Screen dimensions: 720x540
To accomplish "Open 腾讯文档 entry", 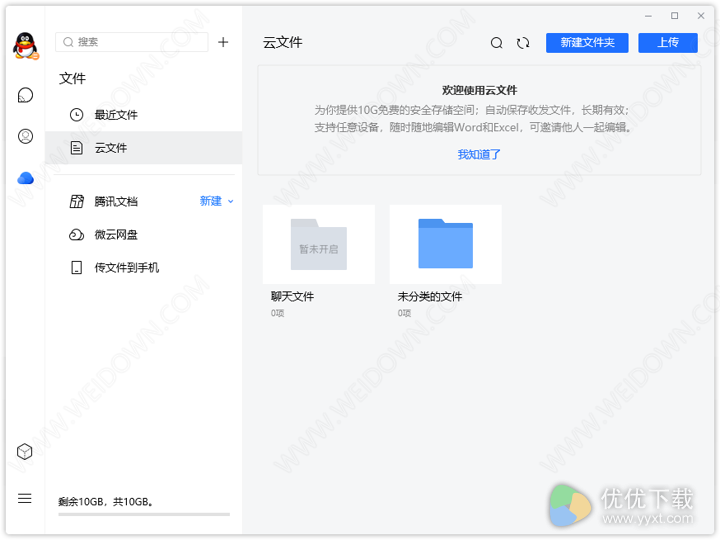I will (x=116, y=202).
